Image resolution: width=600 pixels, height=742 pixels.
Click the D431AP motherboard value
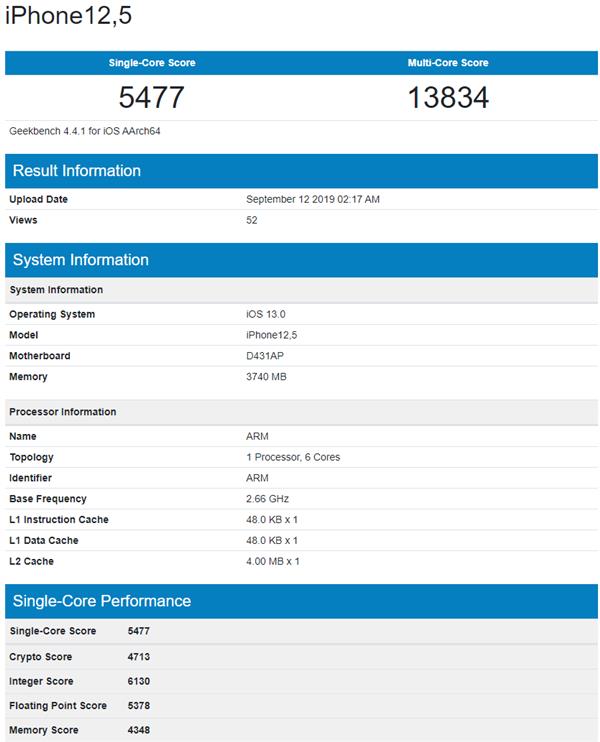(x=265, y=356)
